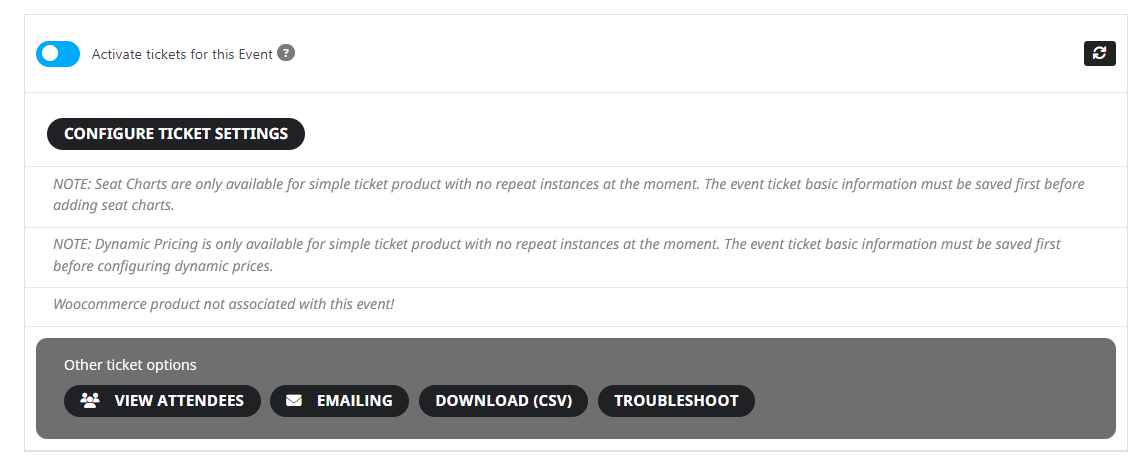1146x462 pixels.
Task: Click the Dynamic Pricing note text
Action: tap(557, 254)
